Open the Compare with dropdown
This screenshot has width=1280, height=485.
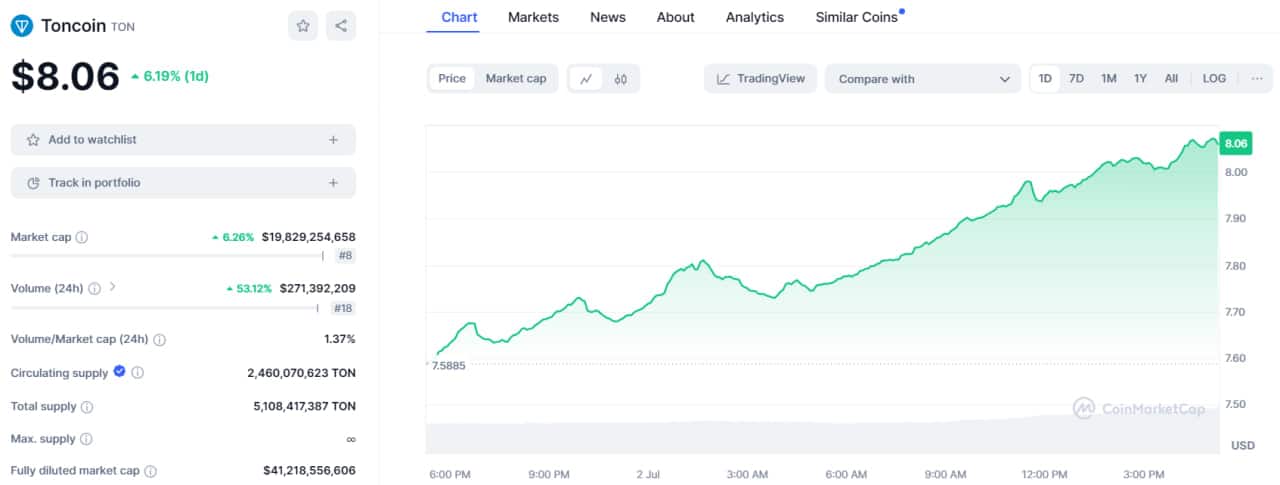tap(923, 79)
